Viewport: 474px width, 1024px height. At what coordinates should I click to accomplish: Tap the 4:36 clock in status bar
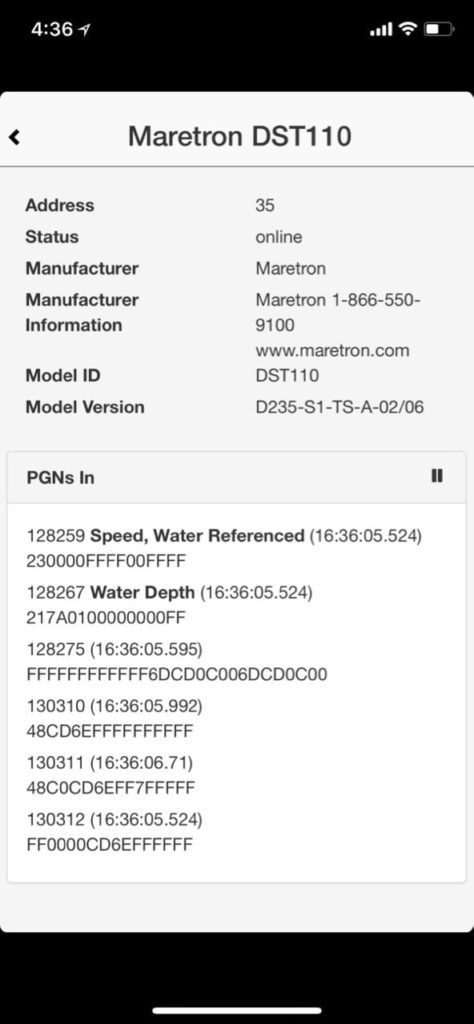click(x=52, y=29)
